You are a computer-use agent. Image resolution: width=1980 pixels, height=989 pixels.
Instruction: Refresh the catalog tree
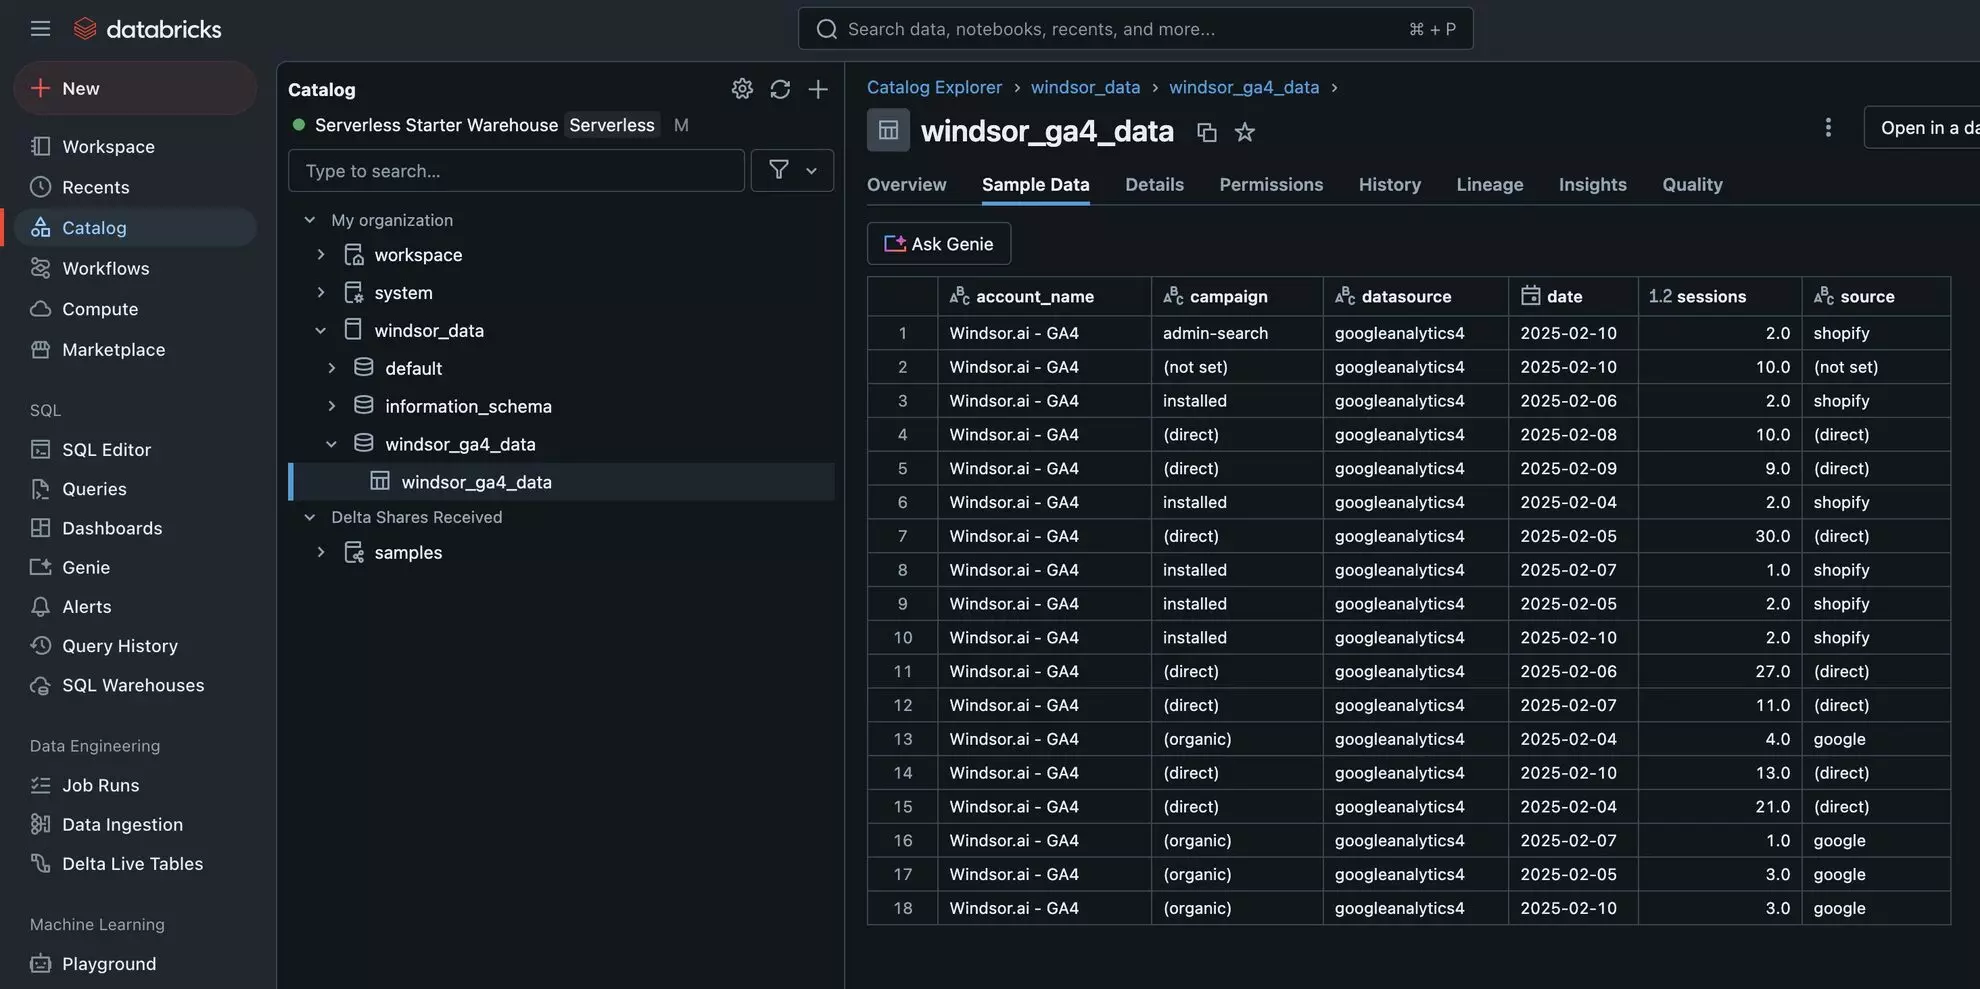(x=780, y=89)
